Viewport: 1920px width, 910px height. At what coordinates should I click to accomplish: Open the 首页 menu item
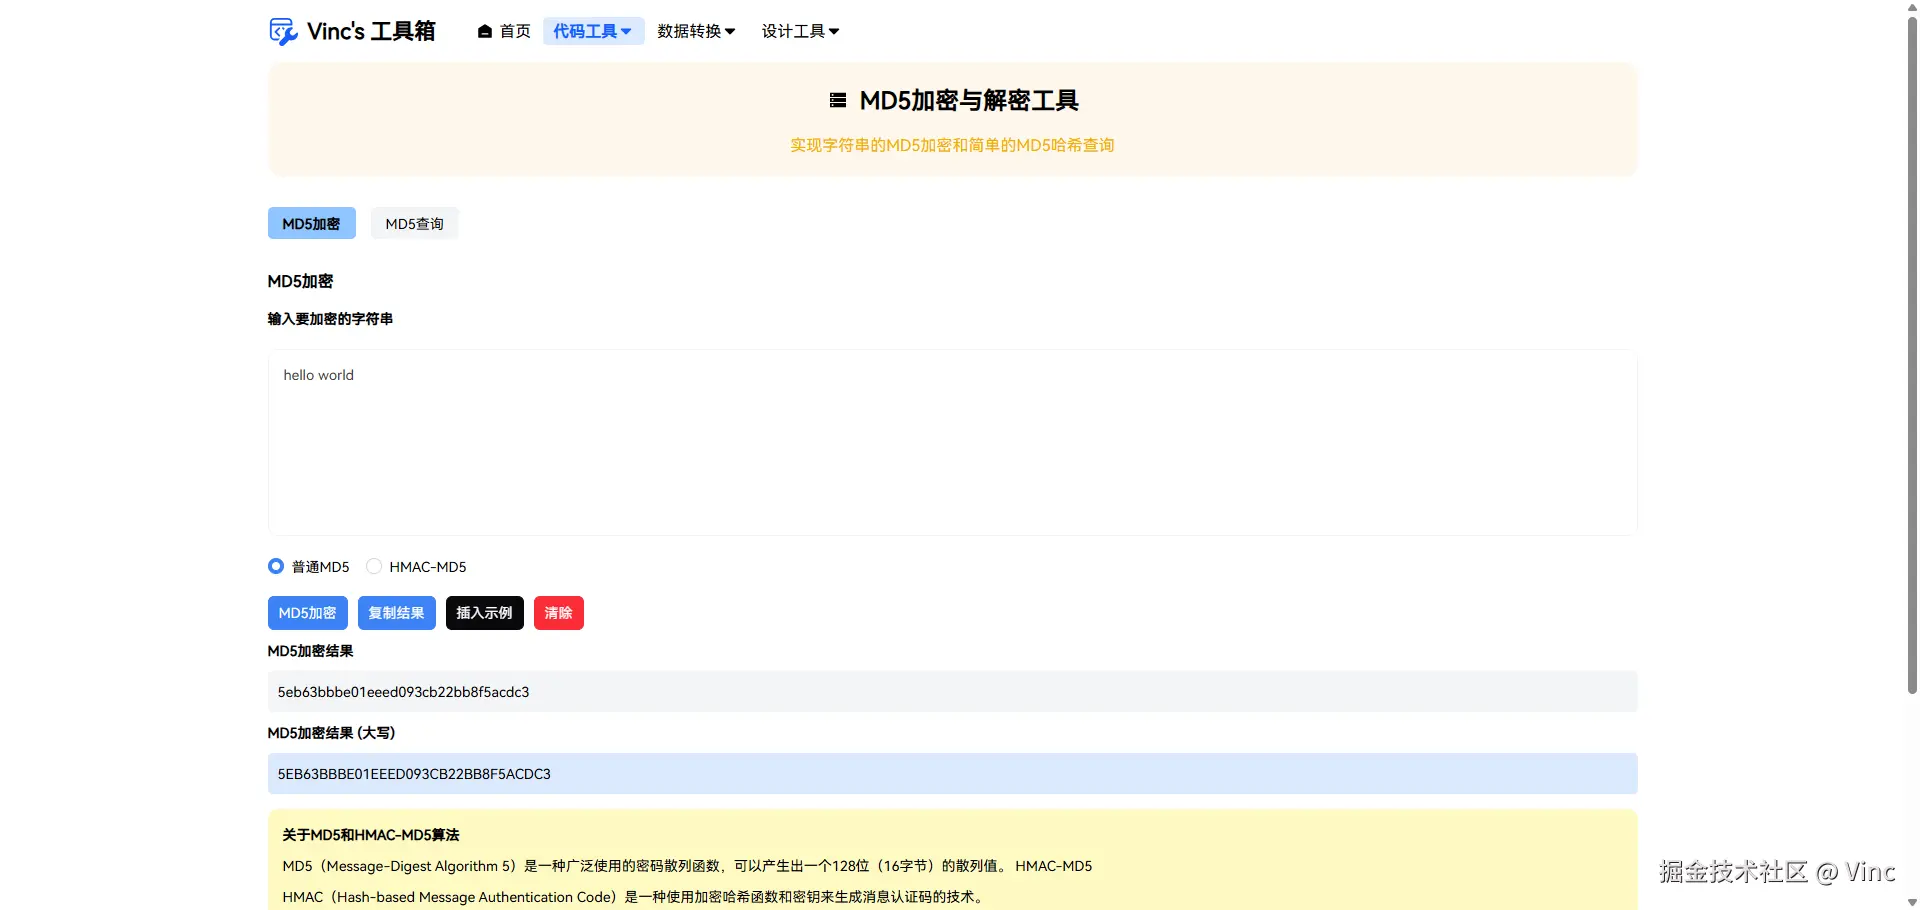[x=504, y=32]
